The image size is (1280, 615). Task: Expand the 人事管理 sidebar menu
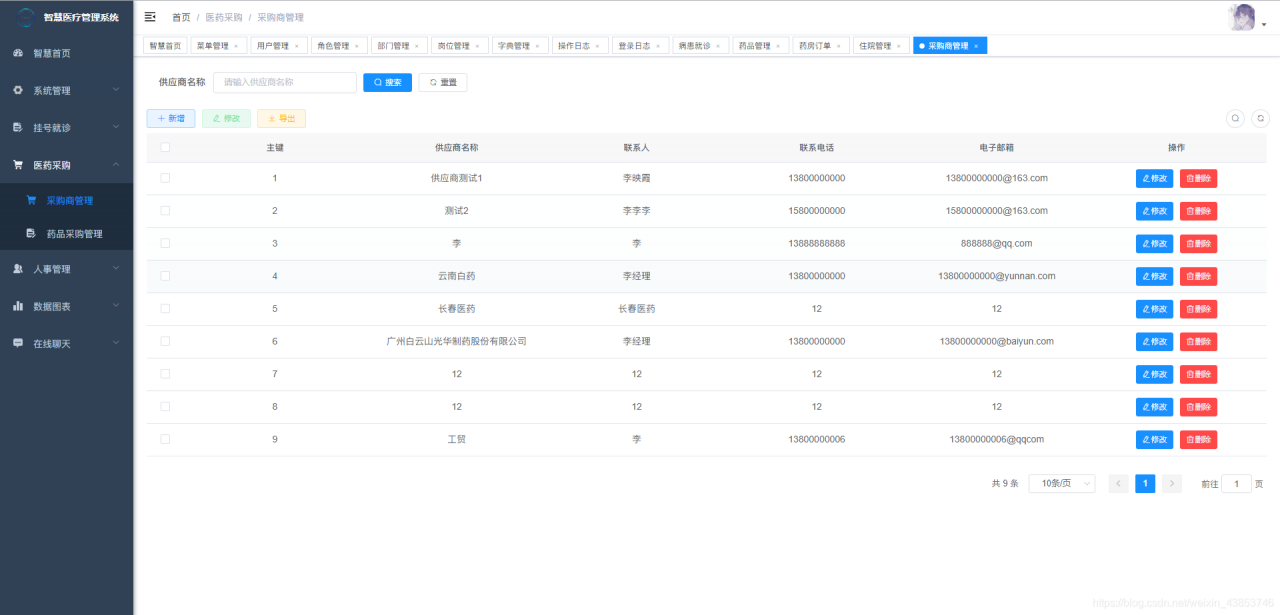66,269
